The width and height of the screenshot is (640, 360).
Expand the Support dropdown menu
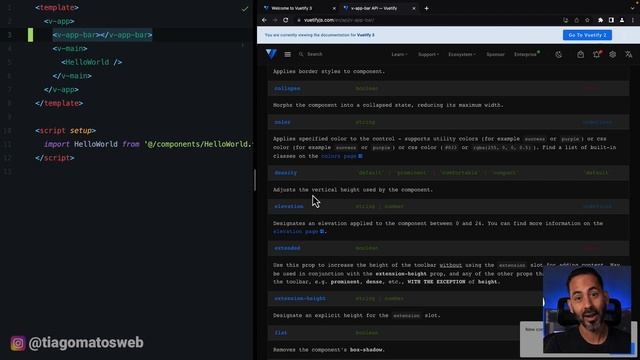pyautogui.click(x=428, y=54)
